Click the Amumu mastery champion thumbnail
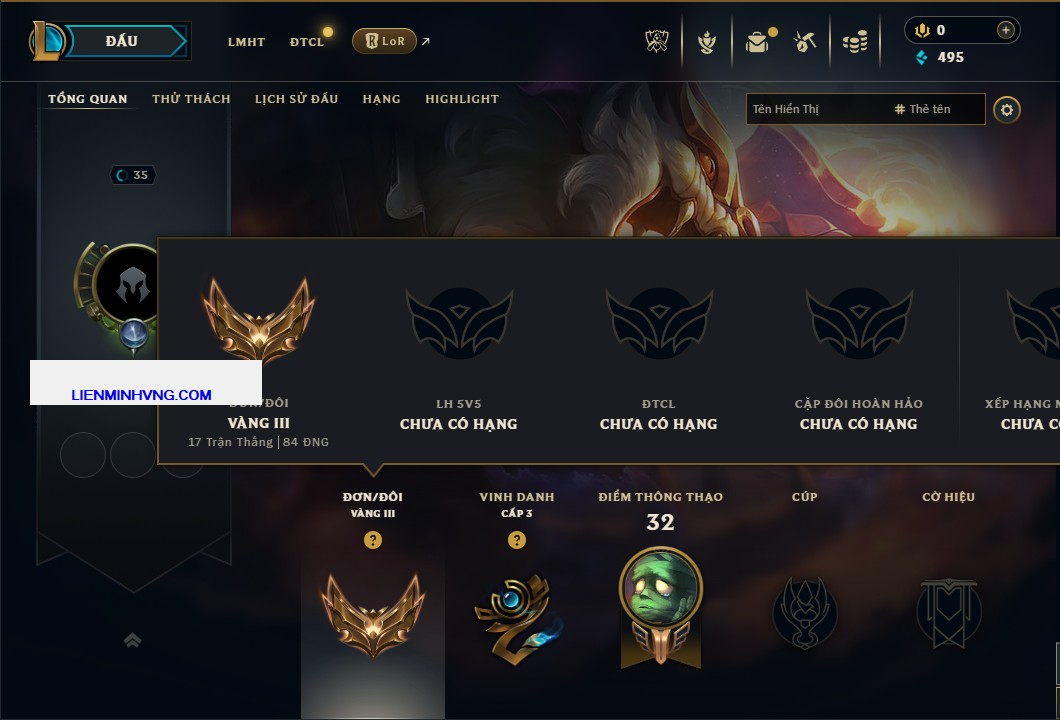 pos(660,589)
